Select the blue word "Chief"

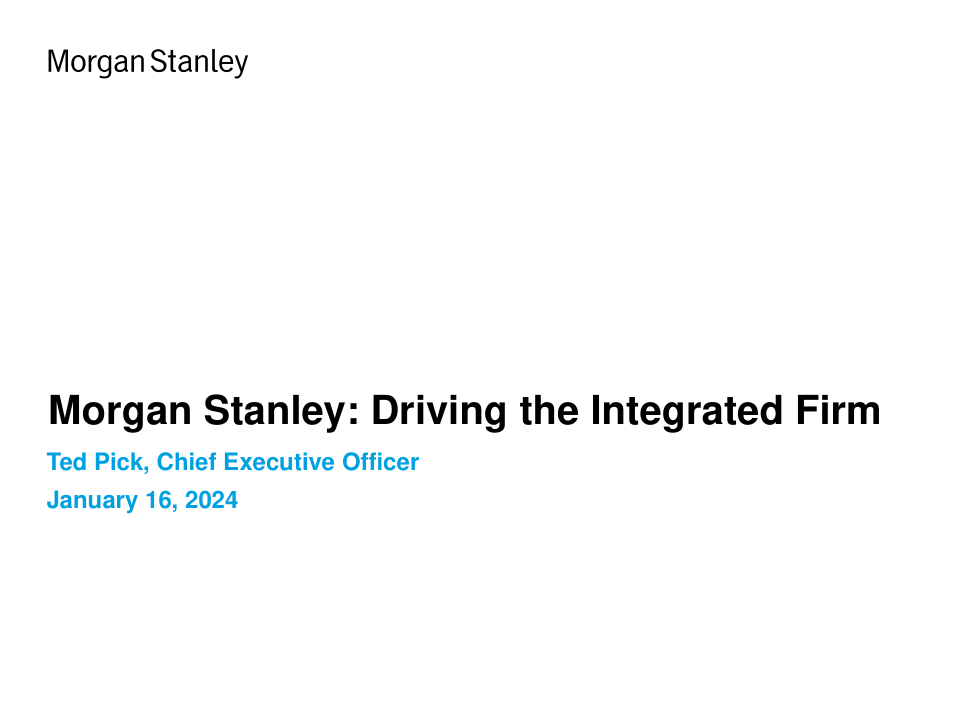pyautogui.click(x=188, y=463)
